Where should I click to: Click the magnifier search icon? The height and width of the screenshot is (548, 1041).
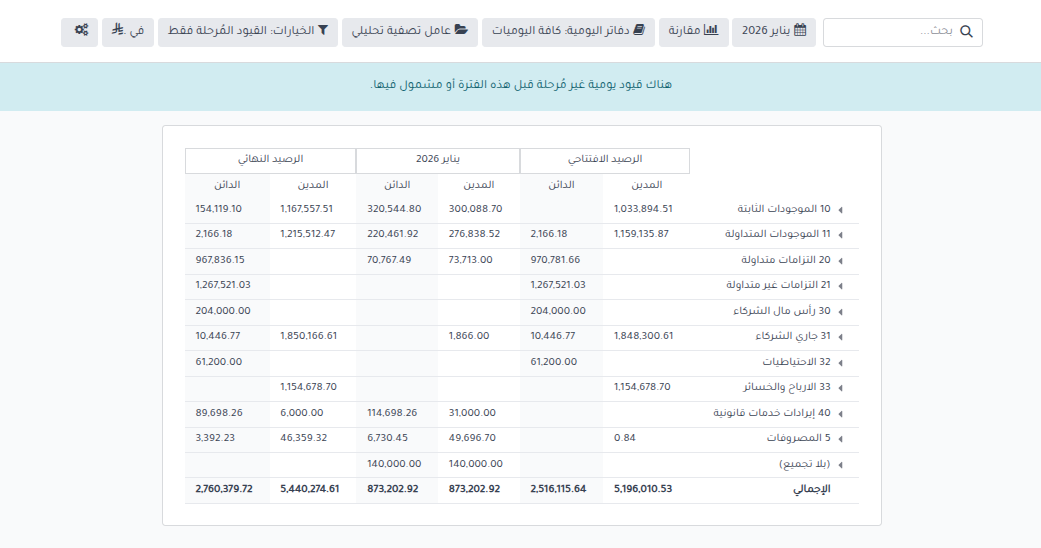966,32
